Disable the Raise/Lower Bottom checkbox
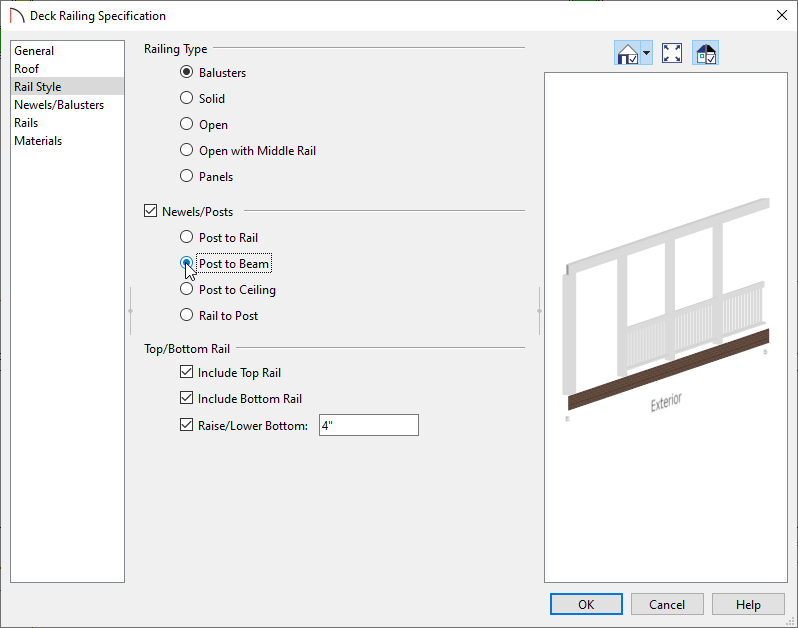The height and width of the screenshot is (628, 798). pyautogui.click(x=186, y=425)
